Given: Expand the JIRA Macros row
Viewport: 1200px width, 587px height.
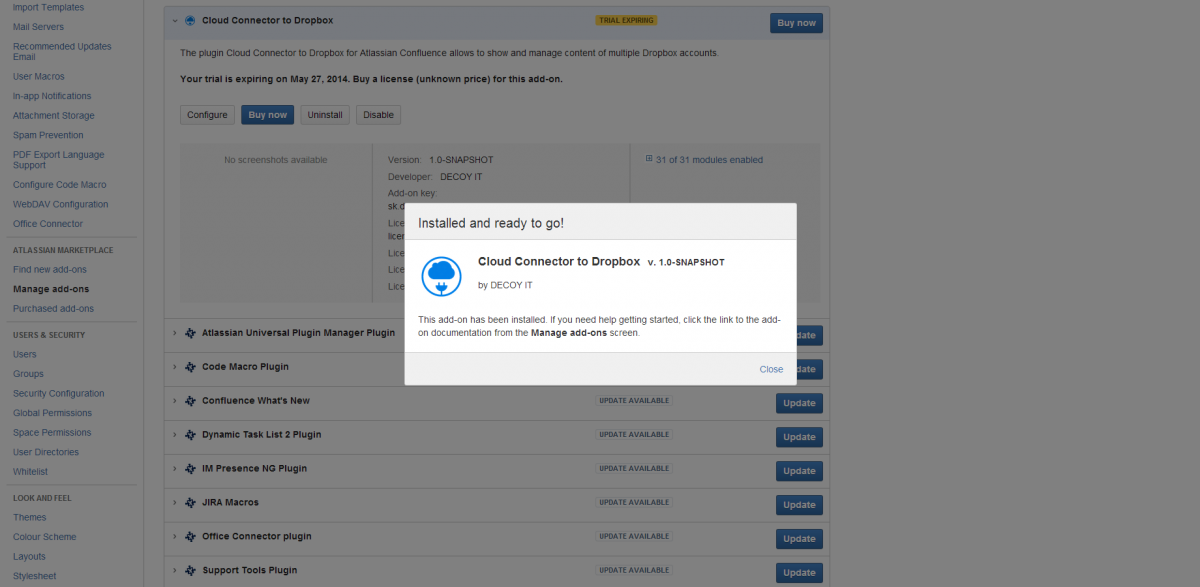Looking at the screenshot, I should pyautogui.click(x=174, y=503).
